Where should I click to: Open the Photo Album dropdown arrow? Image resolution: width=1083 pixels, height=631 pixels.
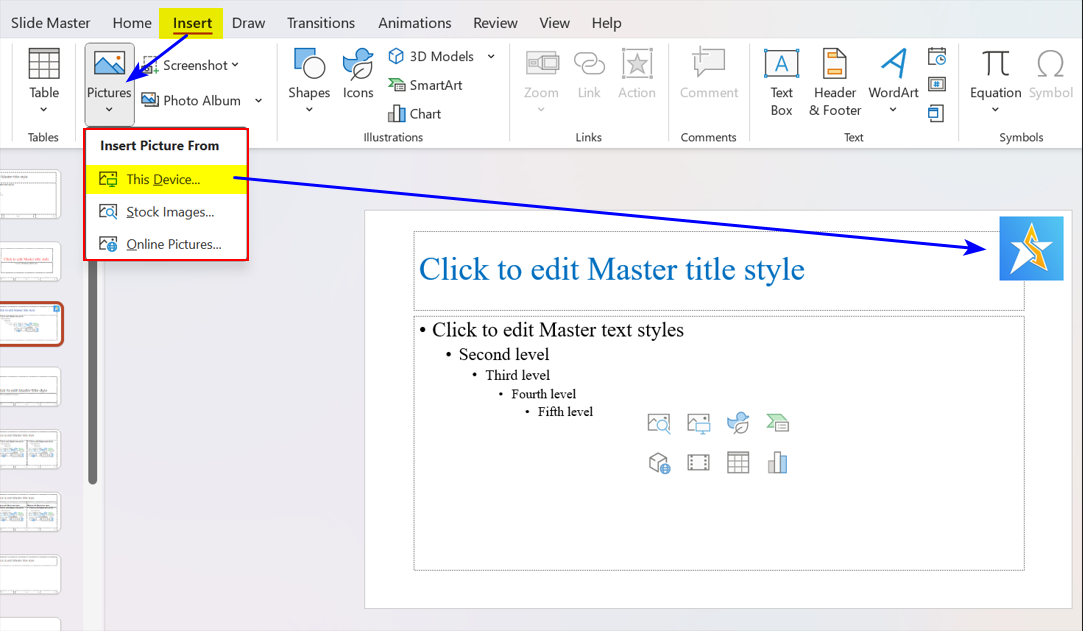coord(258,100)
